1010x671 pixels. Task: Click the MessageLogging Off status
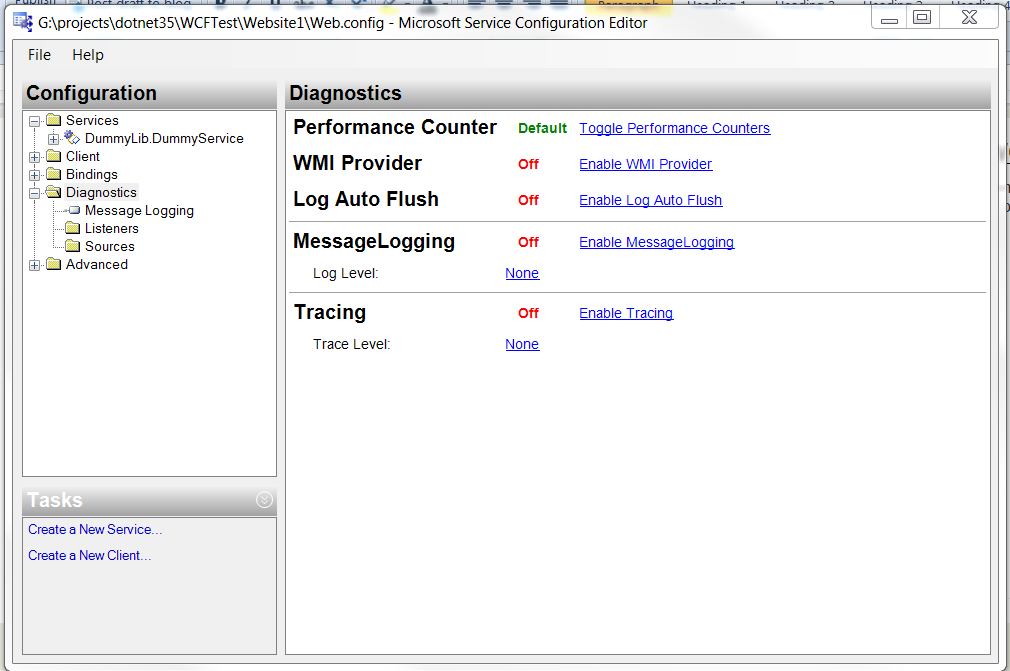[528, 242]
